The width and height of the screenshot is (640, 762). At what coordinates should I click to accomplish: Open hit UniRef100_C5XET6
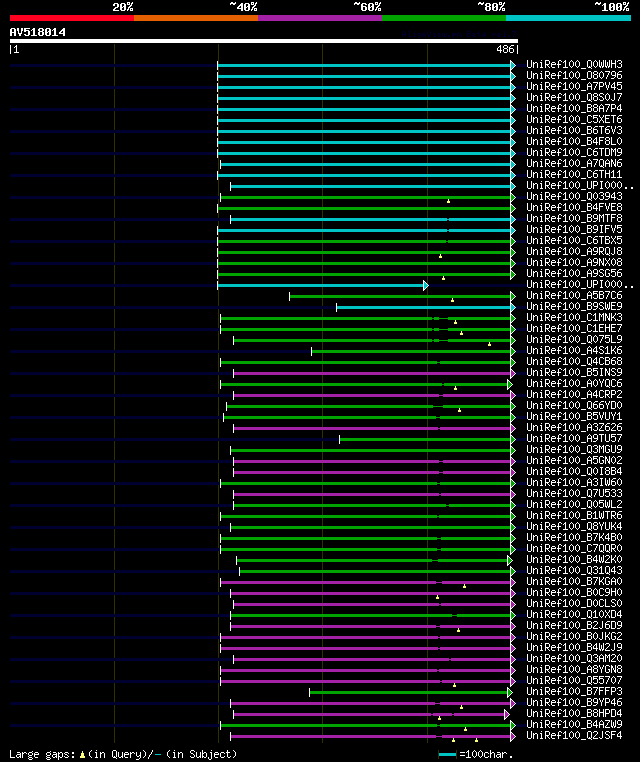tap(574, 120)
